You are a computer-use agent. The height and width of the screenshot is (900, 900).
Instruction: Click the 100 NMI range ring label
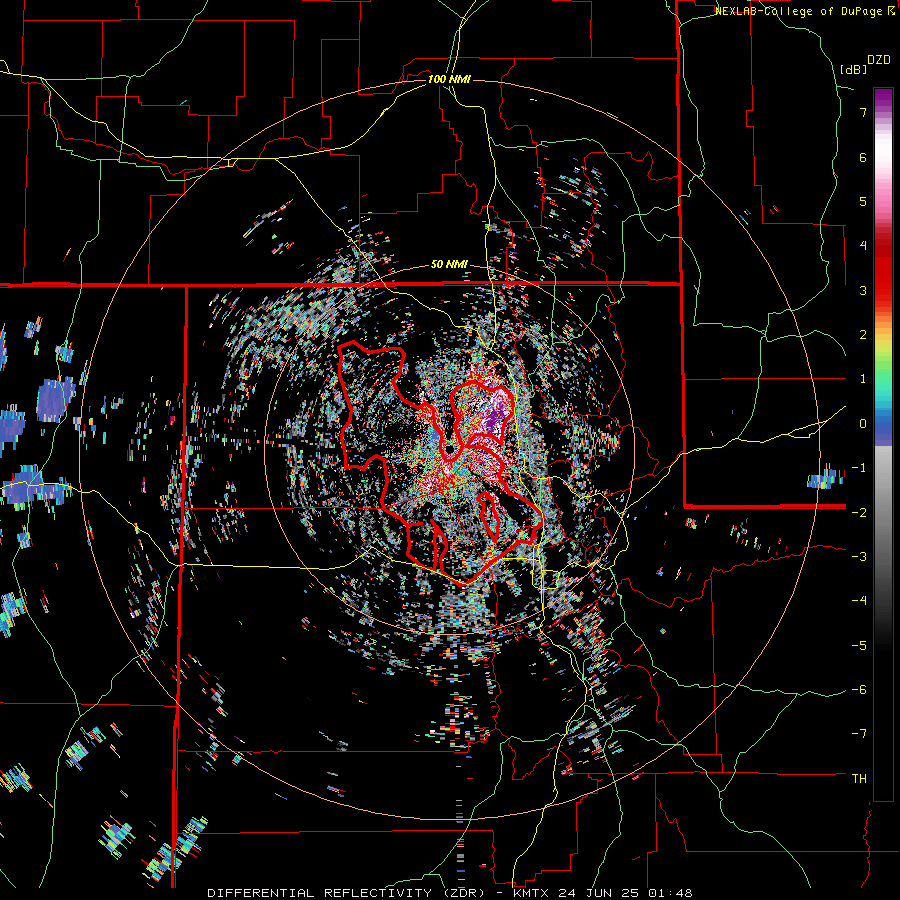[x=449, y=79]
